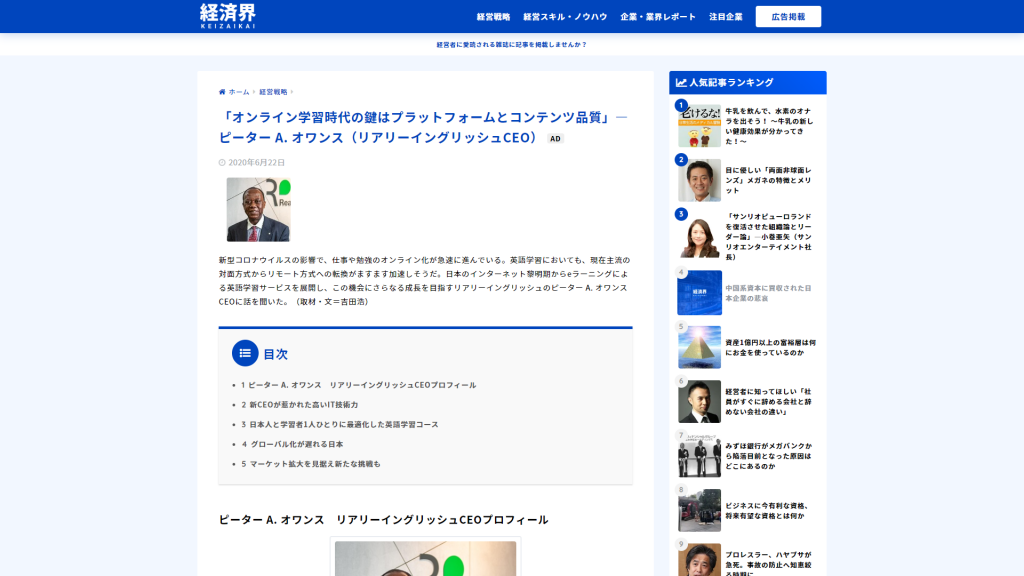
Task: Jump to section 2 新CEOが惹かれた高いIT技術力
Action: click(300, 405)
